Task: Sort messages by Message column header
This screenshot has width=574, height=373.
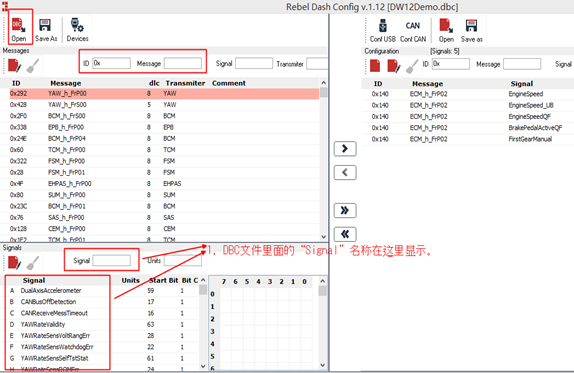Action: click(x=66, y=83)
